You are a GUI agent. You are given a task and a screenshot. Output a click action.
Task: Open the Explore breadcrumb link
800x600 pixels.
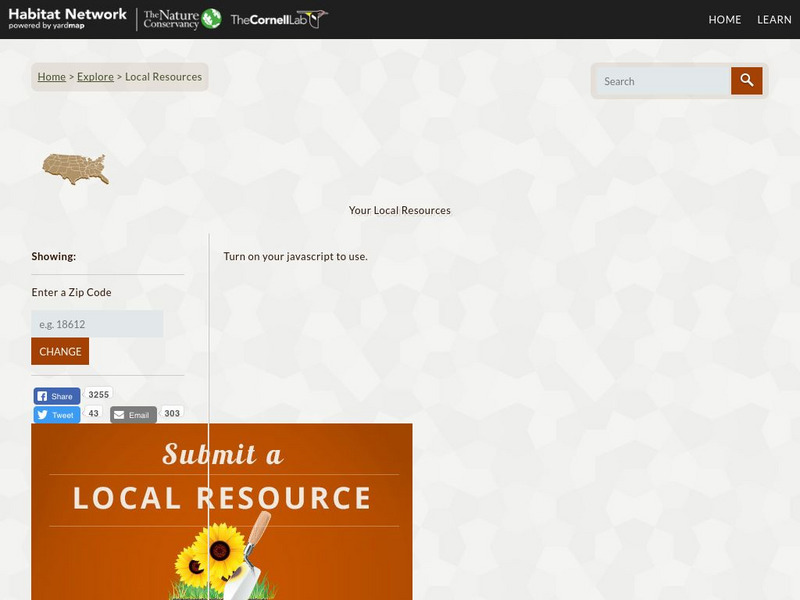coord(95,76)
